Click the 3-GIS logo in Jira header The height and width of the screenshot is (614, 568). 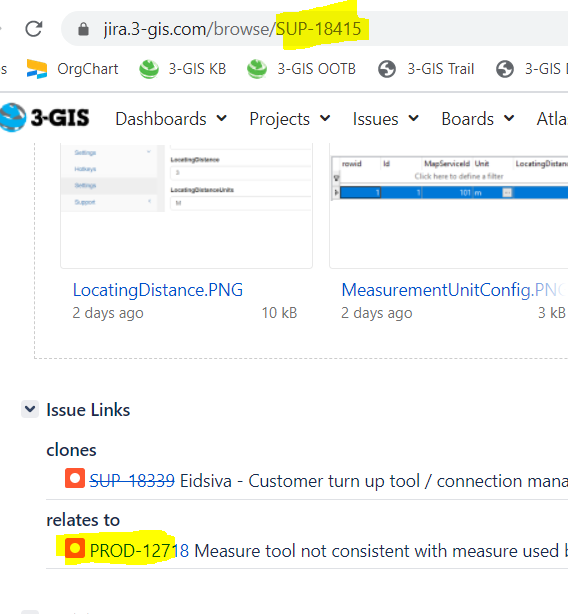click(45, 117)
